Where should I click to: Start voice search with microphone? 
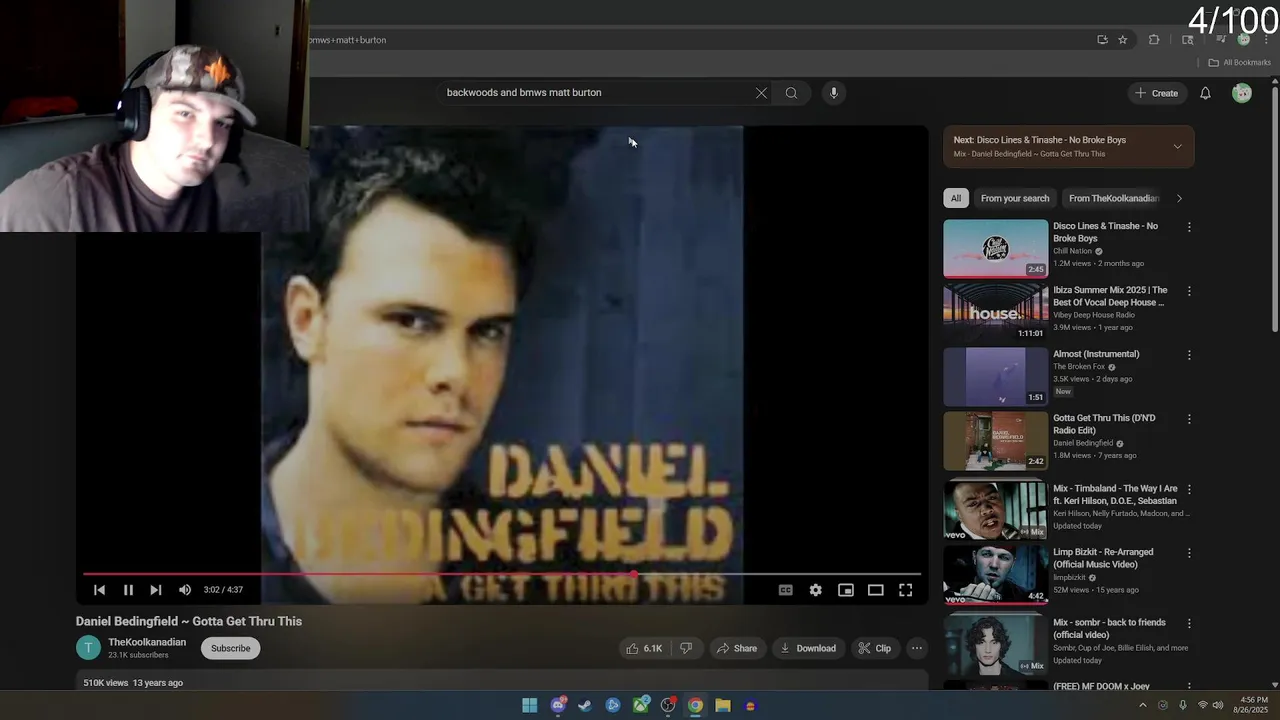[x=834, y=93]
